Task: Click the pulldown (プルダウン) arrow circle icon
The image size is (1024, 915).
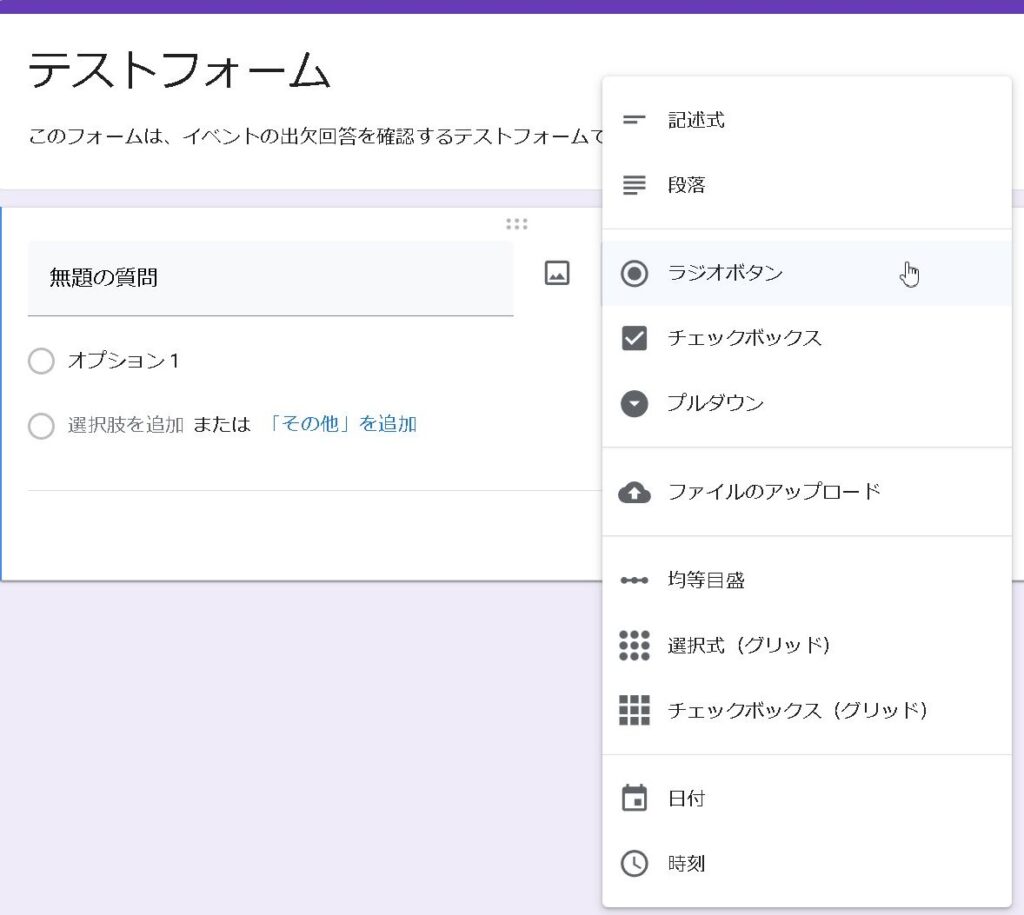Action: coord(634,403)
